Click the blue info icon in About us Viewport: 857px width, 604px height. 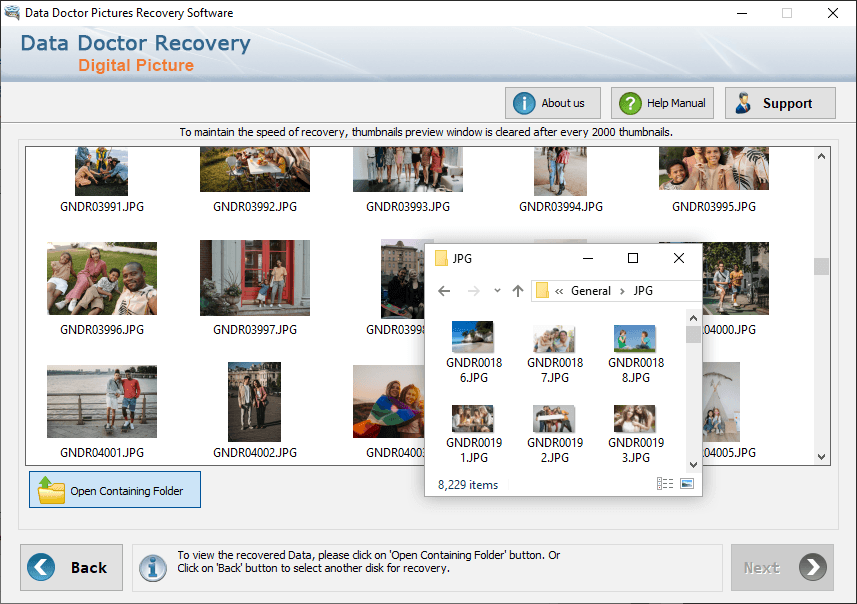524,103
